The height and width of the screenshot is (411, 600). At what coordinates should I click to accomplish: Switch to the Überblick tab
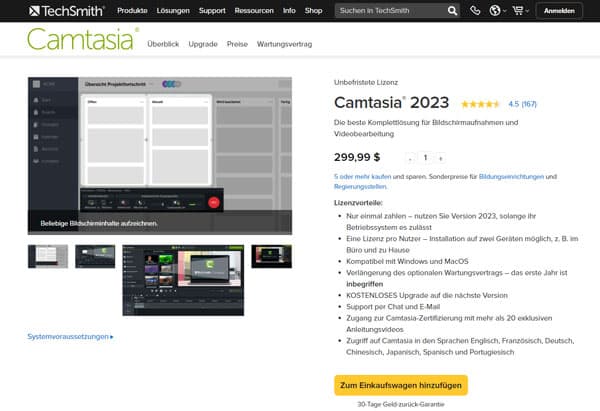pos(163,44)
